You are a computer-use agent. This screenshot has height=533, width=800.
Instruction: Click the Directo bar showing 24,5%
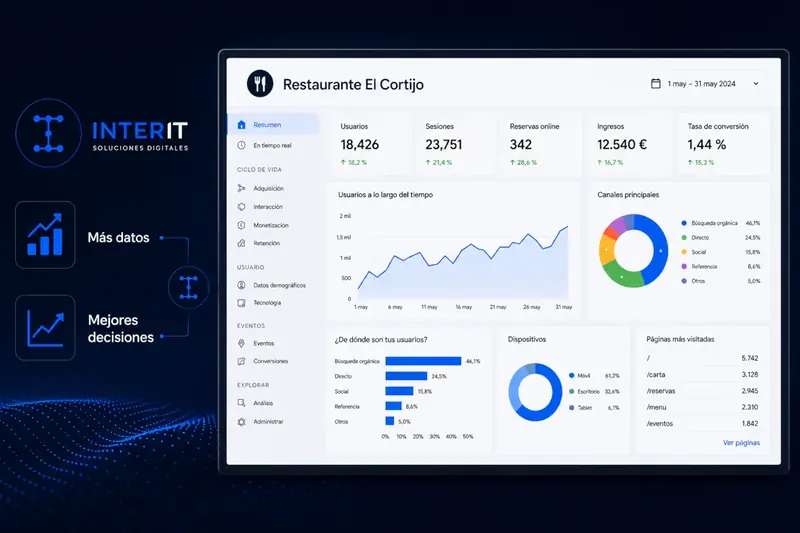click(x=406, y=376)
